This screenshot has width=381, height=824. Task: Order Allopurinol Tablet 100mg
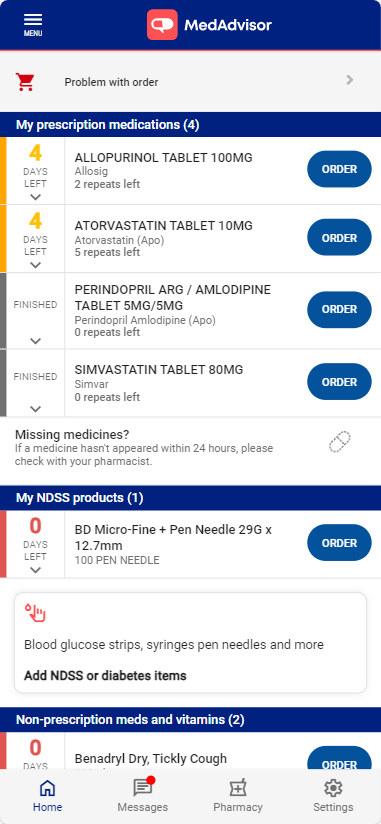click(x=339, y=169)
